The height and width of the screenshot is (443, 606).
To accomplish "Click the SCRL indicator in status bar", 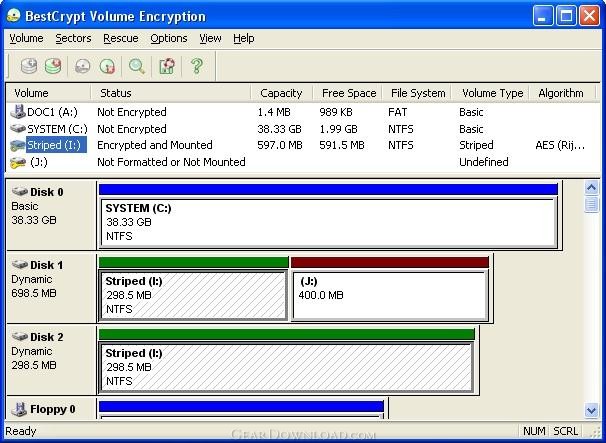I will click(x=566, y=431).
